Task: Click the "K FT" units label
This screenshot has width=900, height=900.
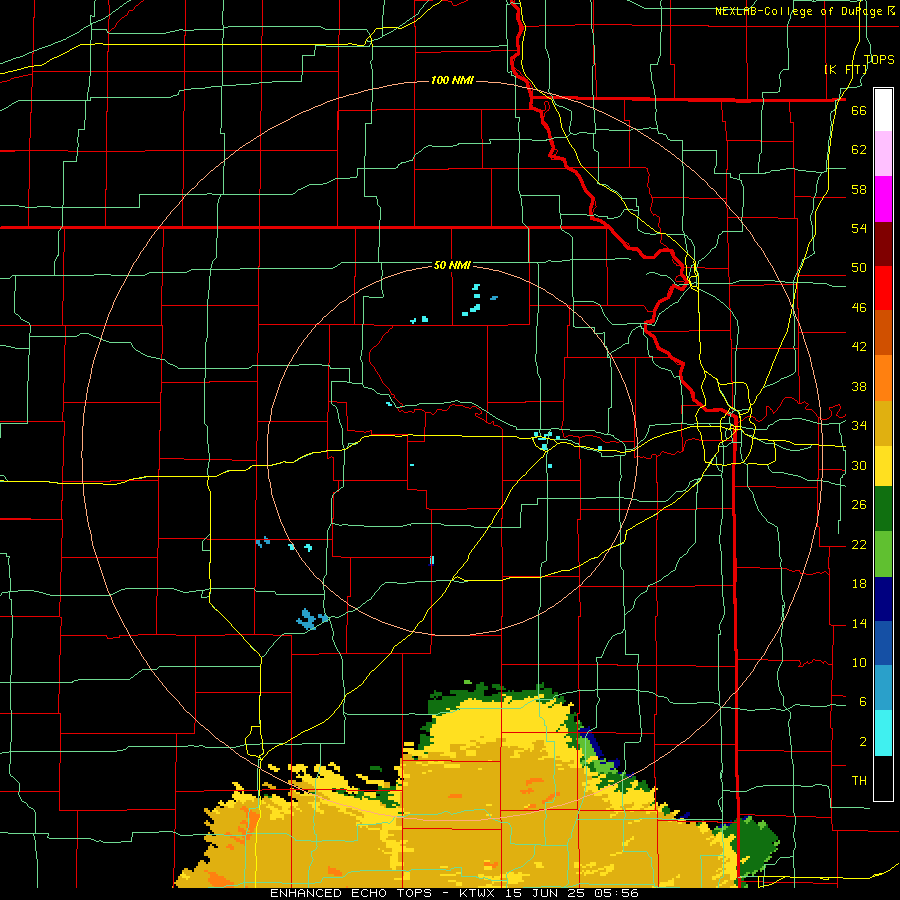Action: click(845, 69)
